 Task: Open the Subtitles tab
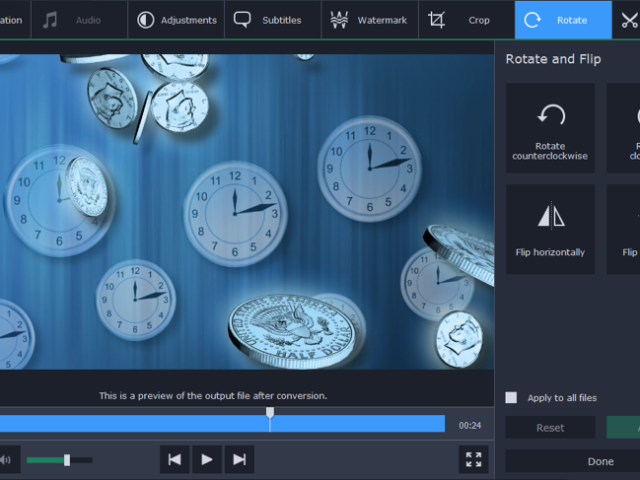point(273,20)
